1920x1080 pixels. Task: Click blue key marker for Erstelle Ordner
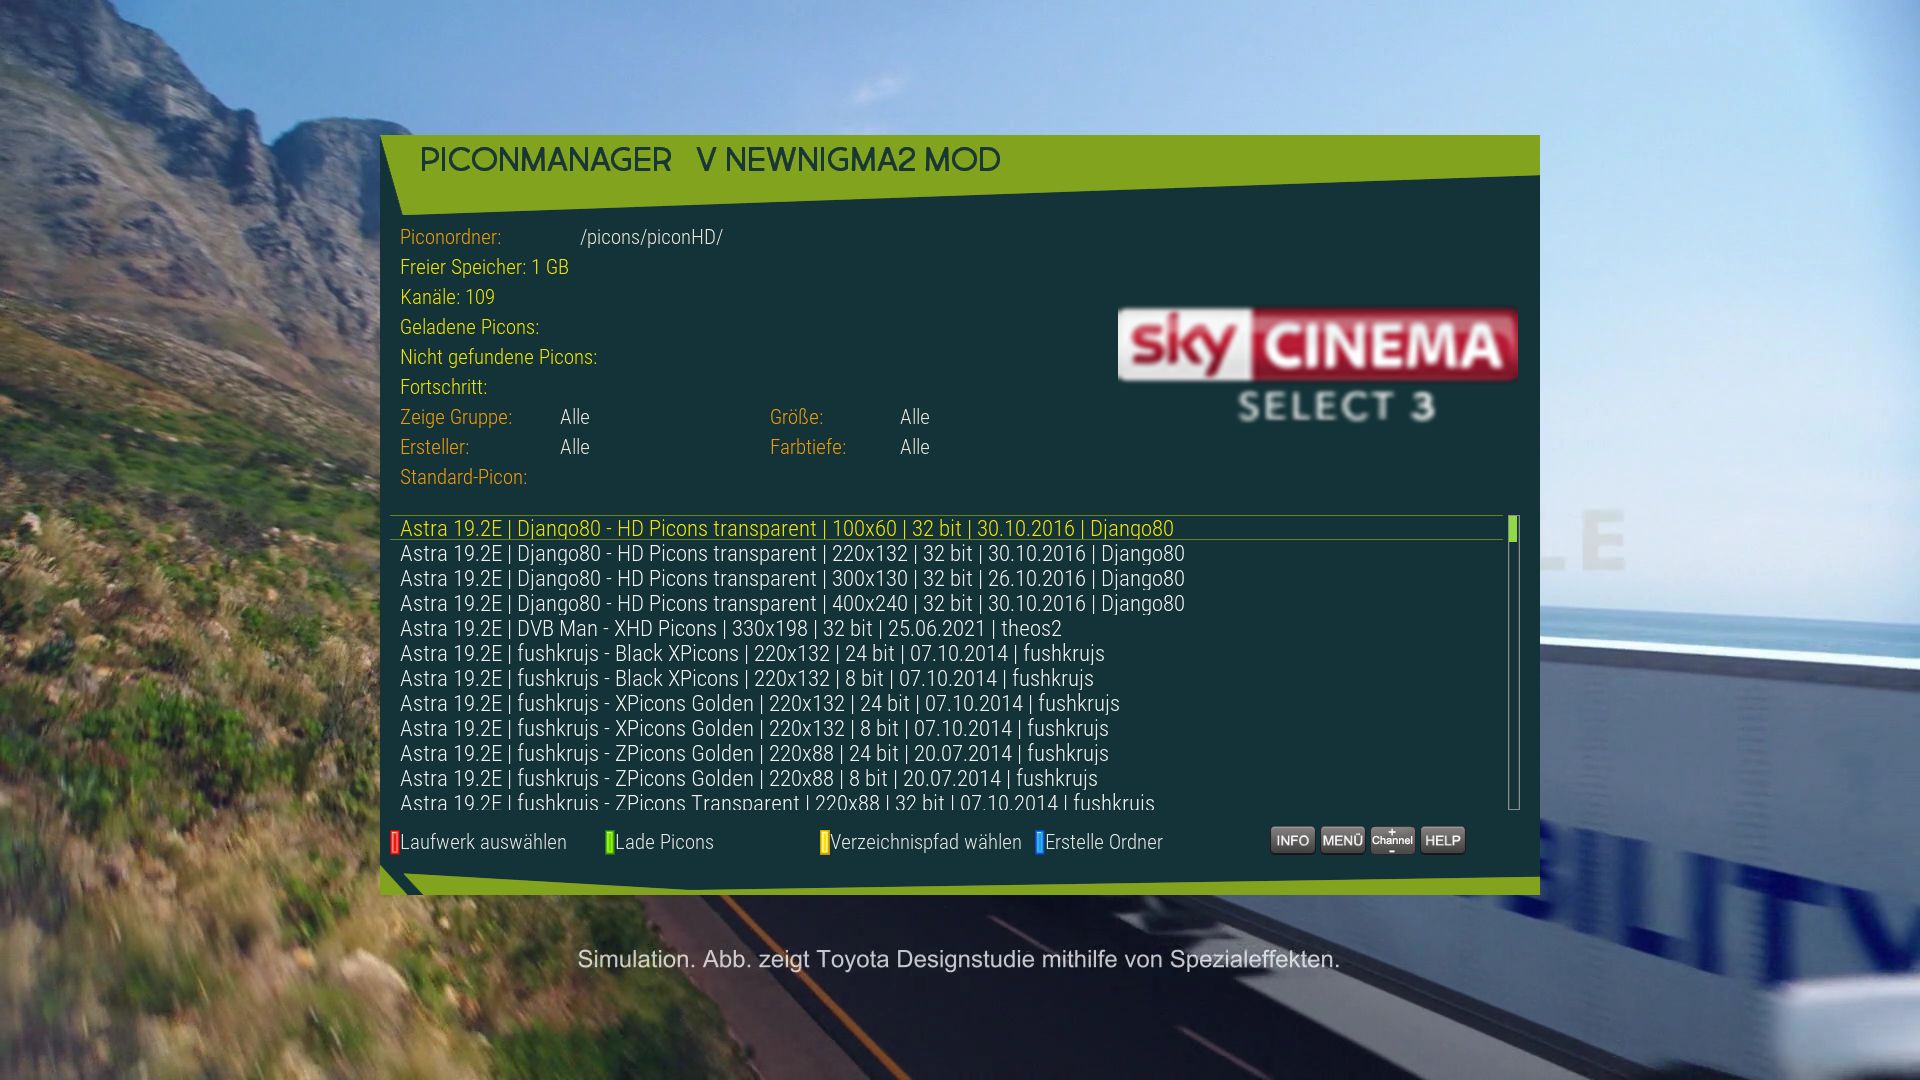[1039, 842]
